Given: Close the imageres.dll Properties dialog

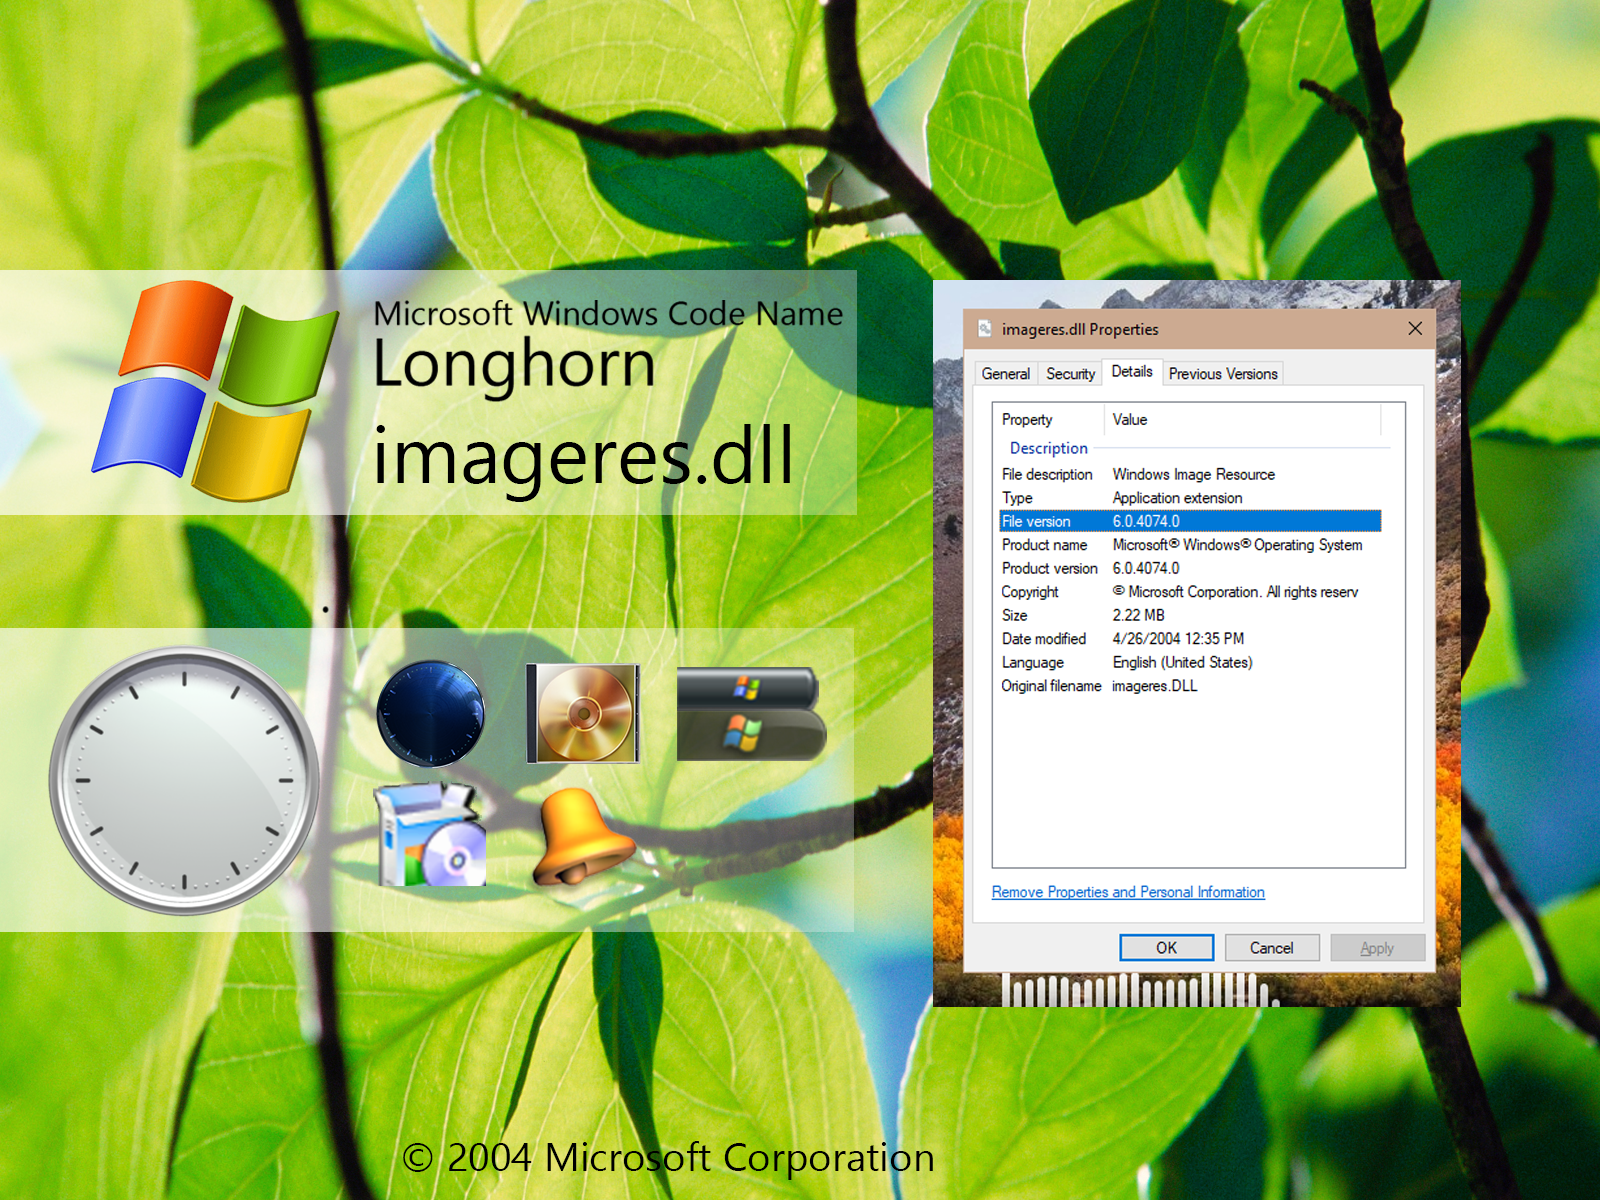Looking at the screenshot, I should click(1415, 329).
